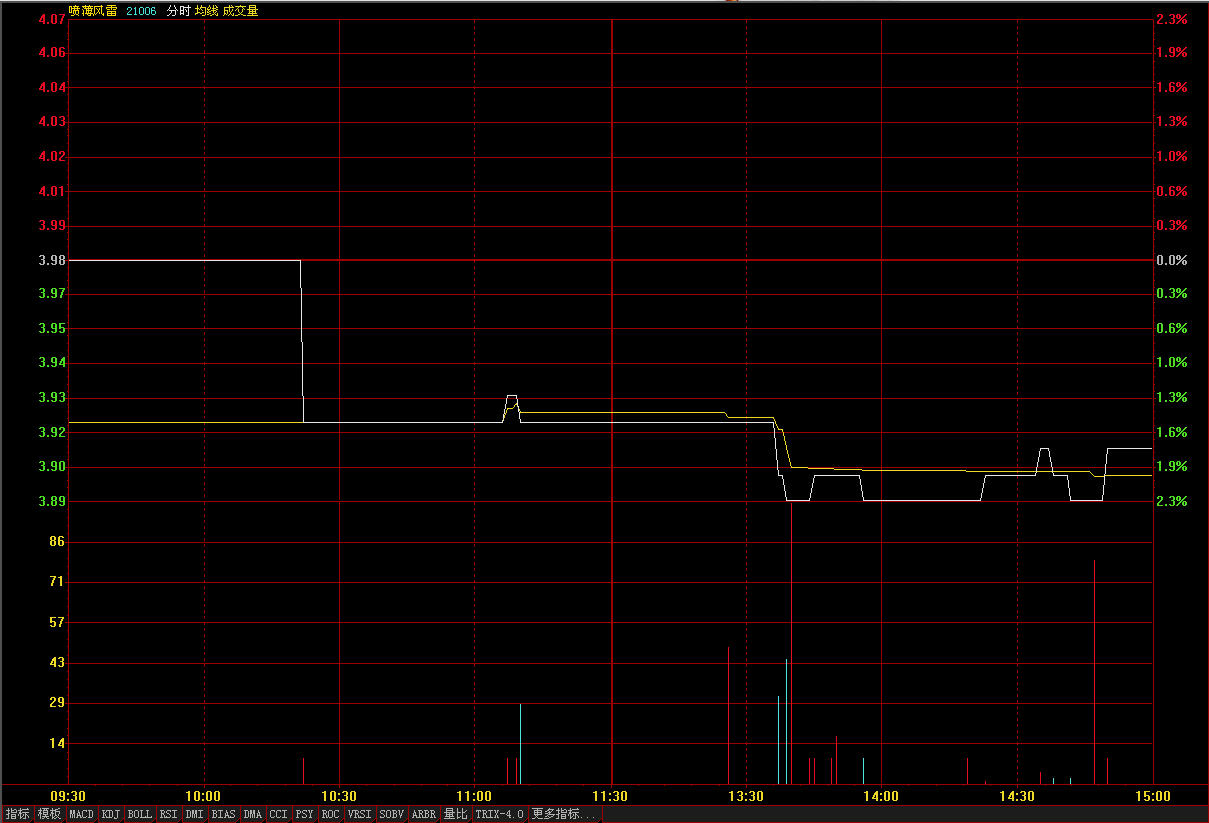Click the cyan volume bar near 11:10
Image resolution: width=1209 pixels, height=823 pixels.
coord(520,743)
